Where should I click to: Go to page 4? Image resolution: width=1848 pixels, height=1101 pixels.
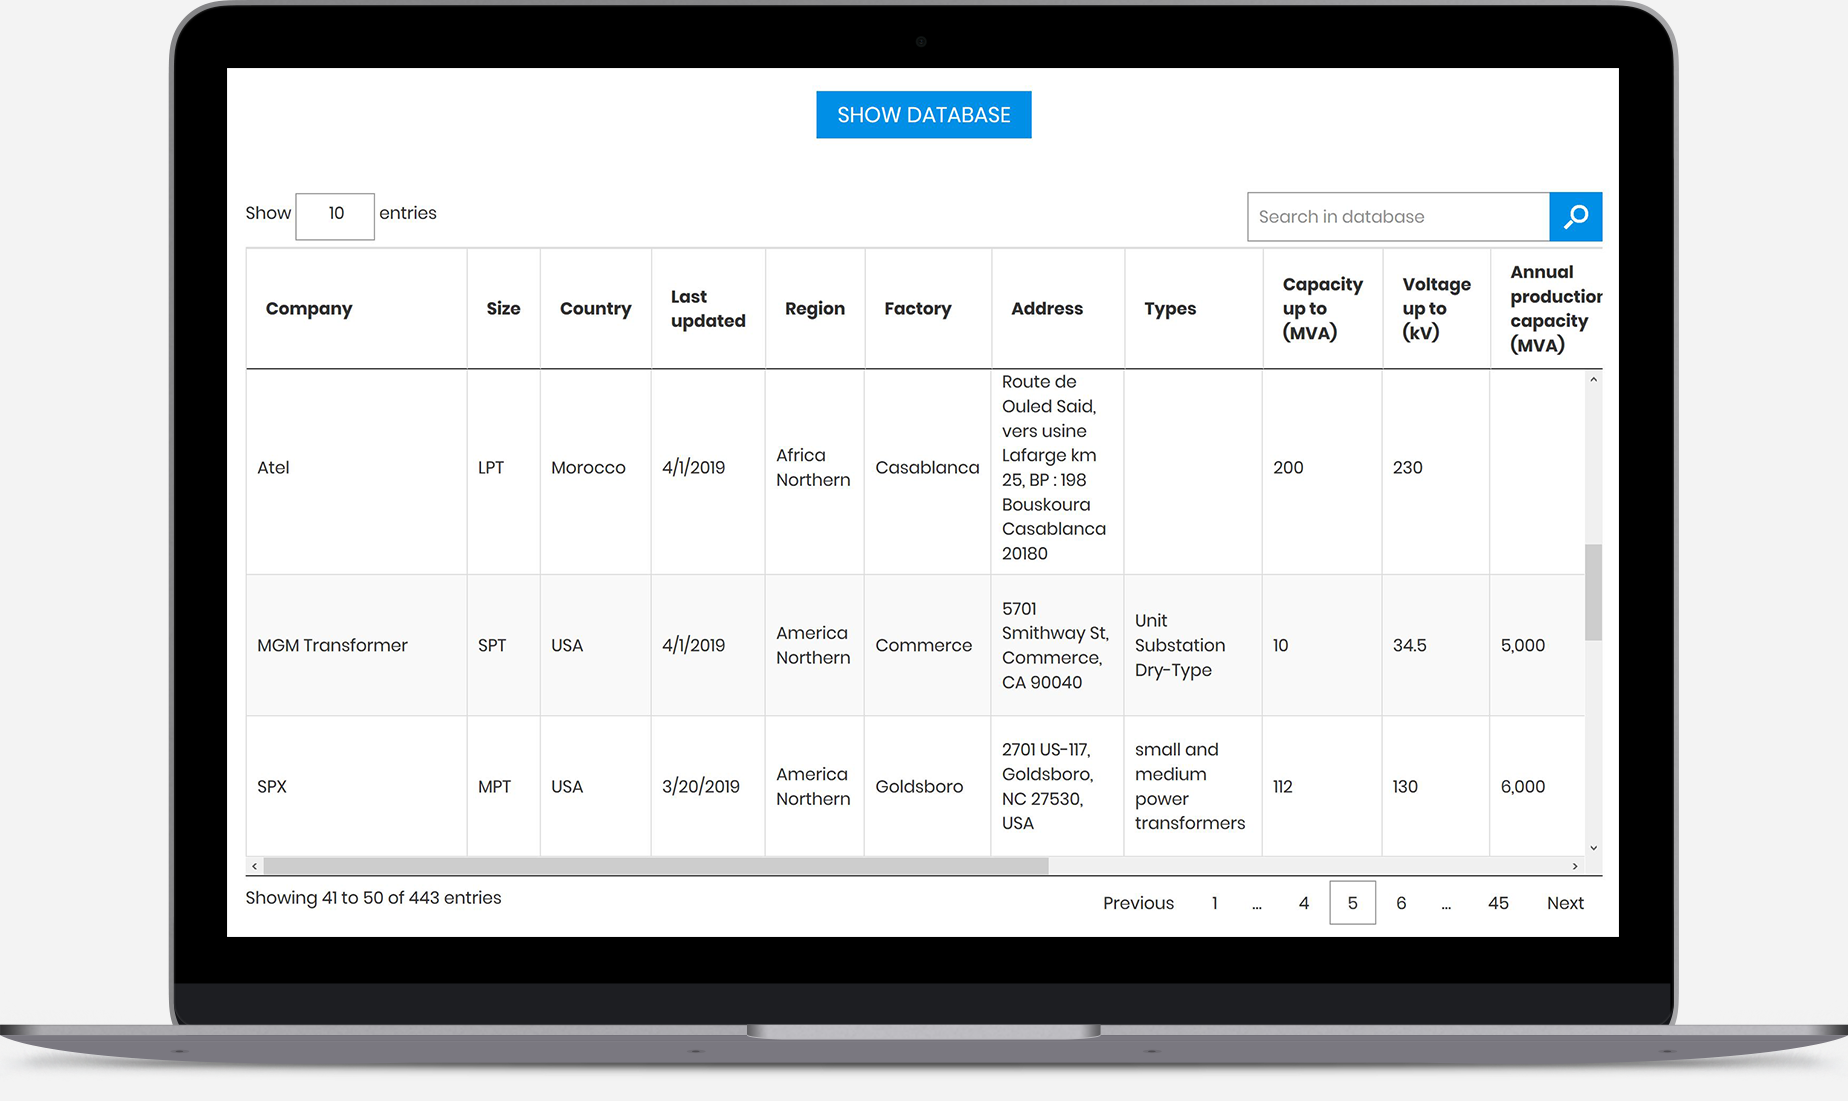point(1303,903)
